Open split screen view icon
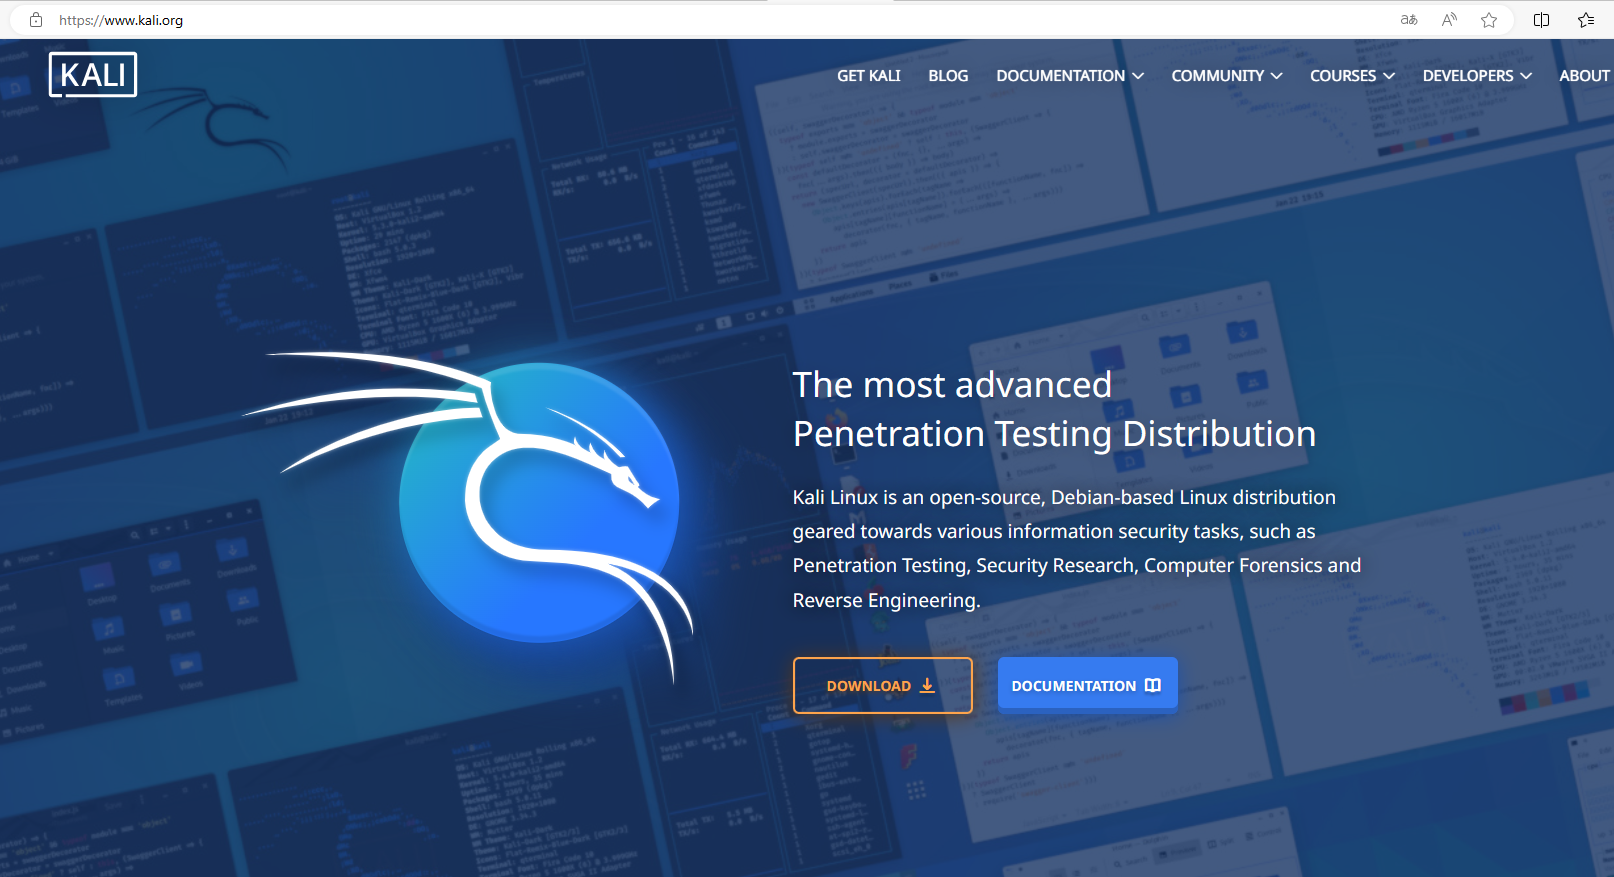 click(1541, 20)
